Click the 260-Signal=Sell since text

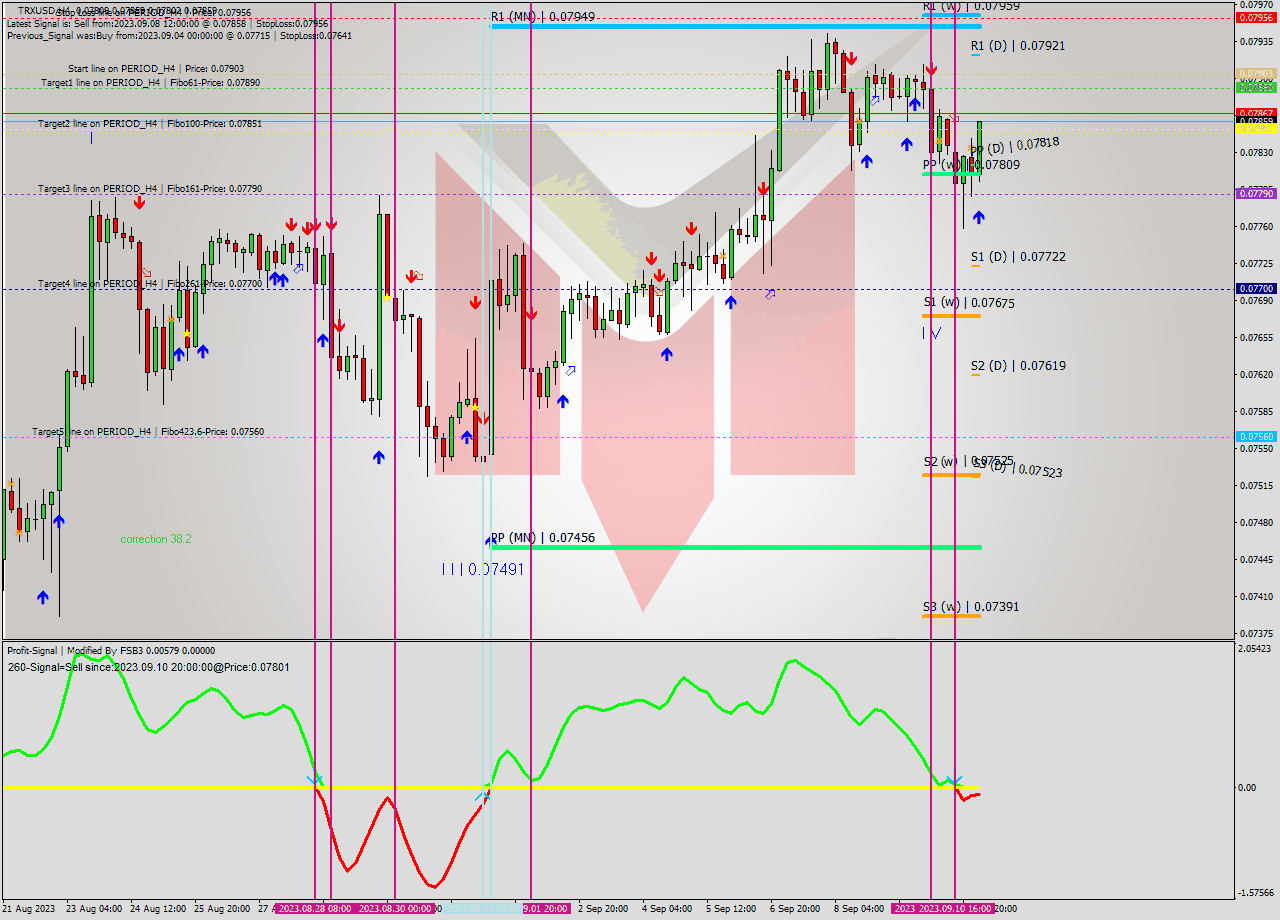tap(148, 667)
